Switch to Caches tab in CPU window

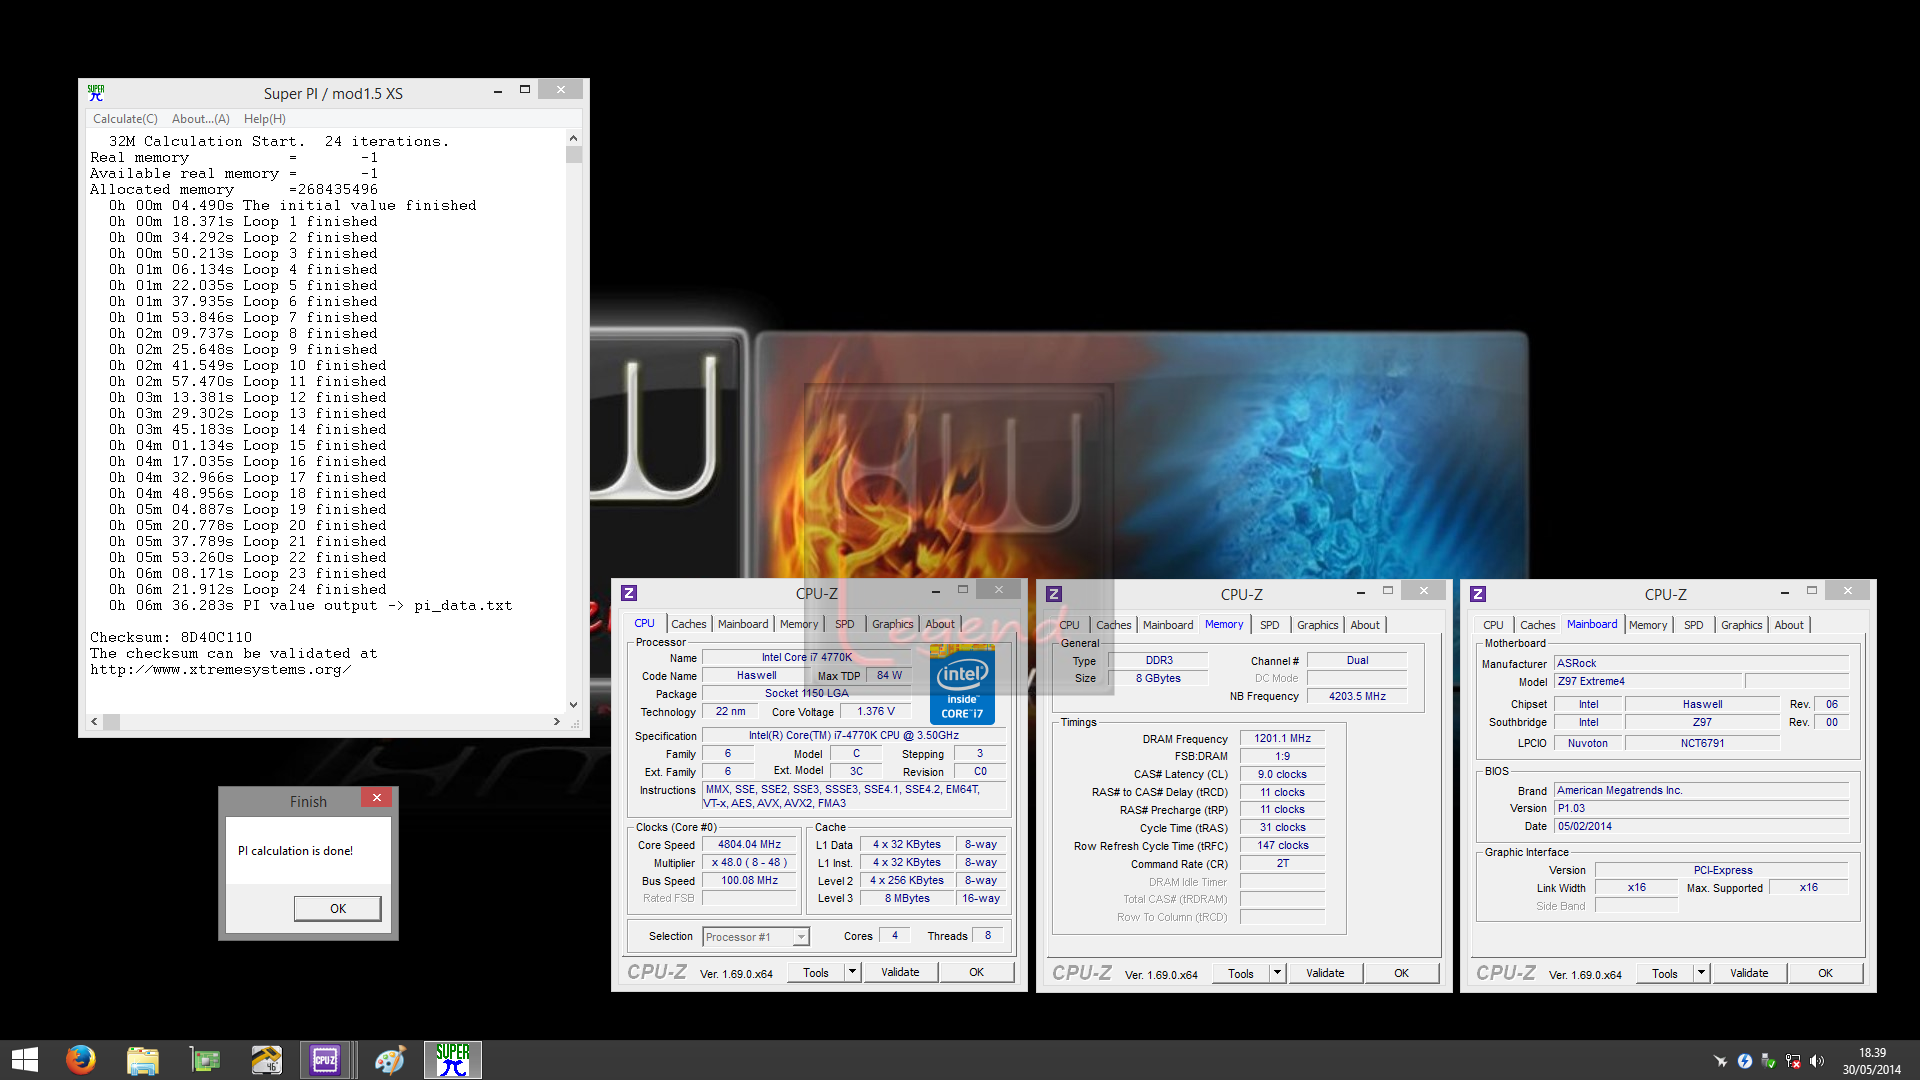coord(688,624)
